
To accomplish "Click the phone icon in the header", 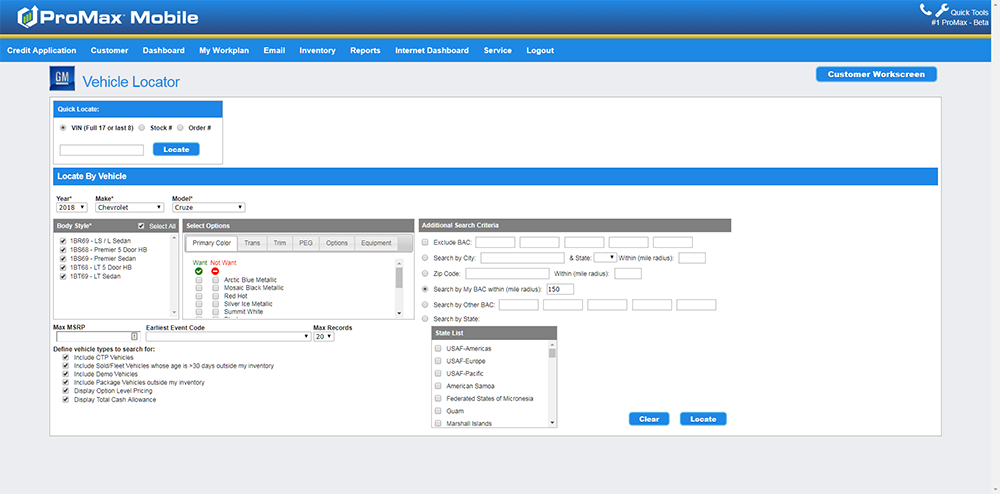I will click(925, 10).
